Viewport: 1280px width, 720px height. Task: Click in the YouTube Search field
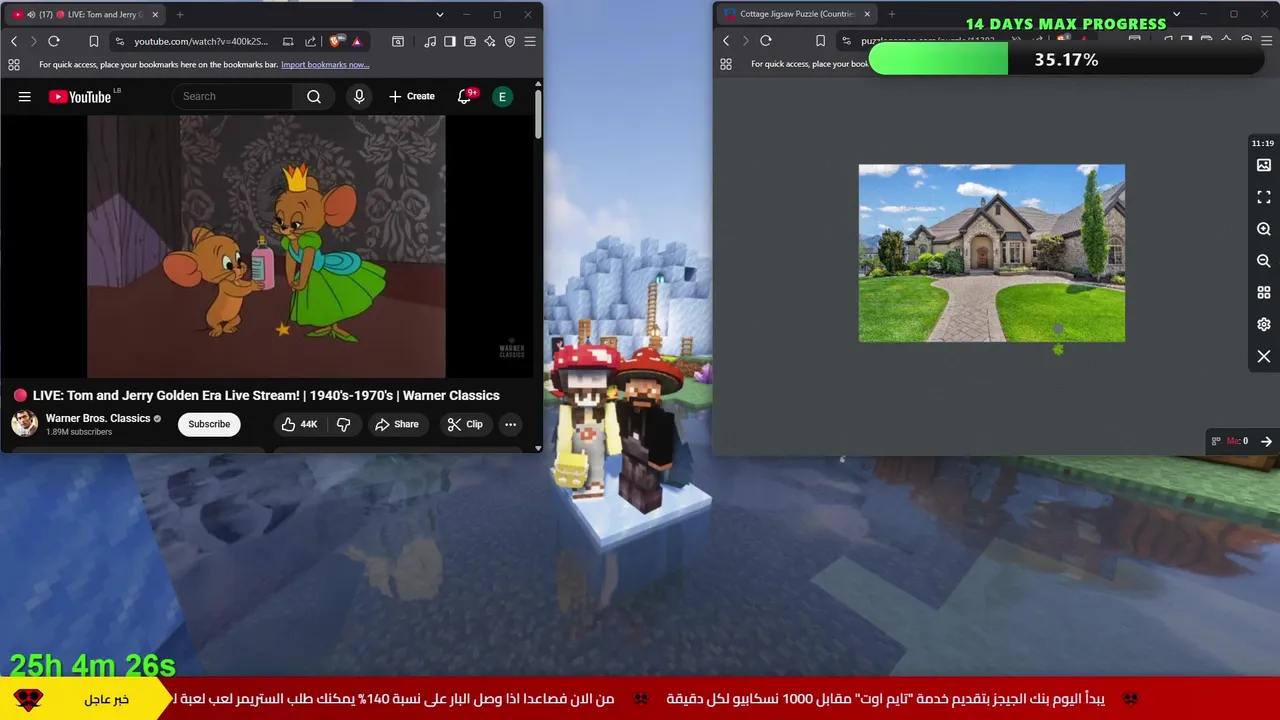[232, 96]
